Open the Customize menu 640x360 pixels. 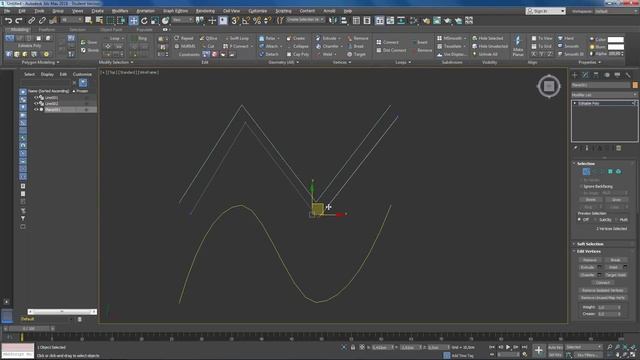pyautogui.click(x=257, y=11)
